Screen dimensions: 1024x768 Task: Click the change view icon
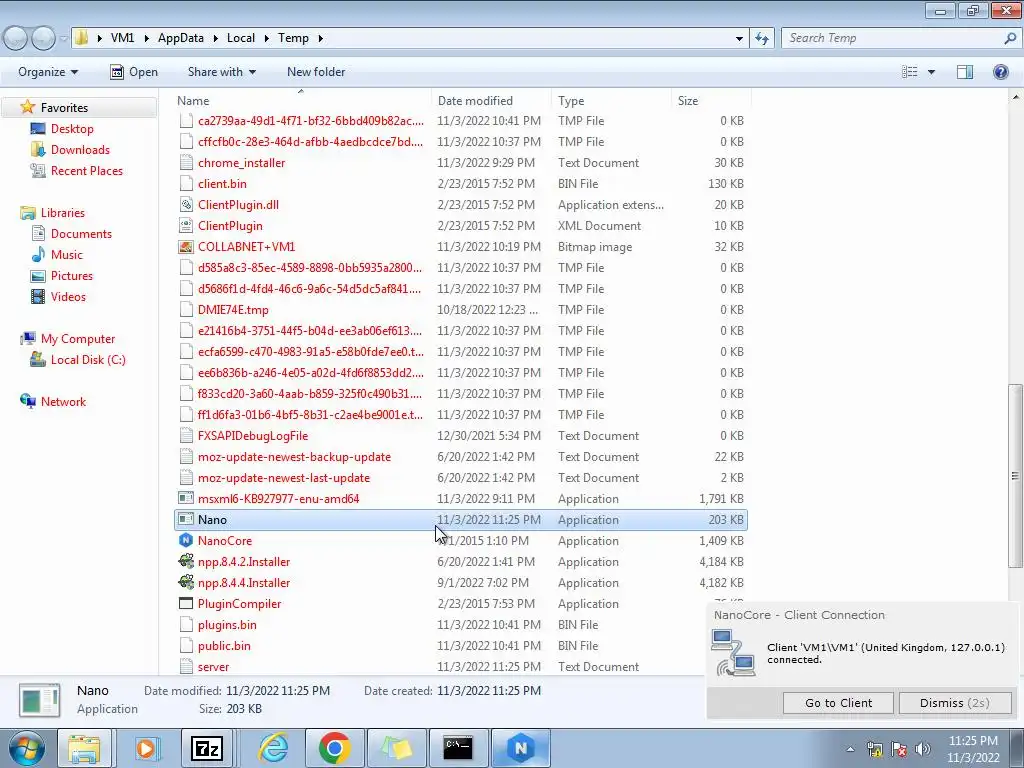(x=909, y=72)
